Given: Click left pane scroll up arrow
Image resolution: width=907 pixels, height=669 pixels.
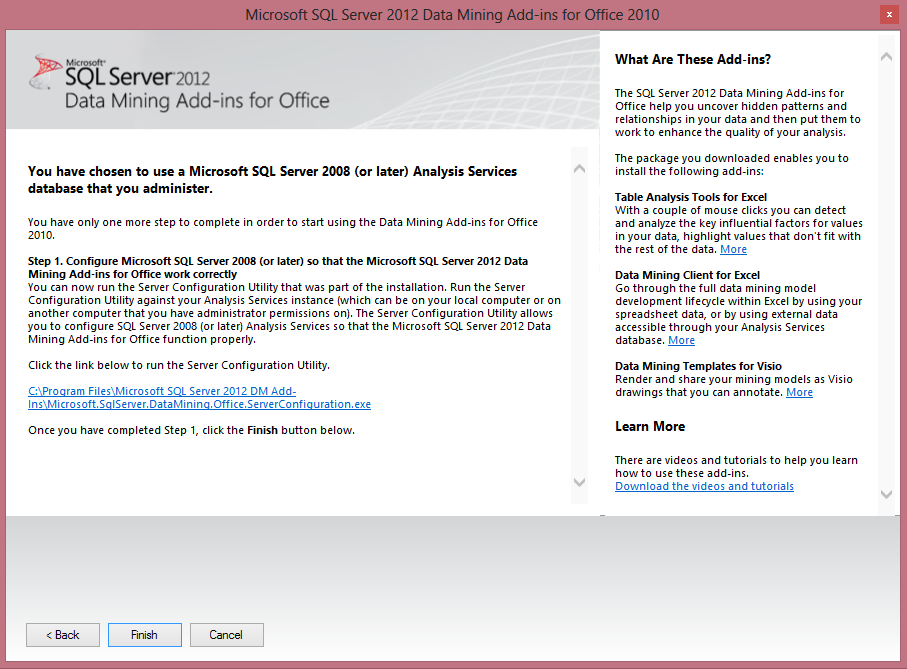Looking at the screenshot, I should click(579, 169).
